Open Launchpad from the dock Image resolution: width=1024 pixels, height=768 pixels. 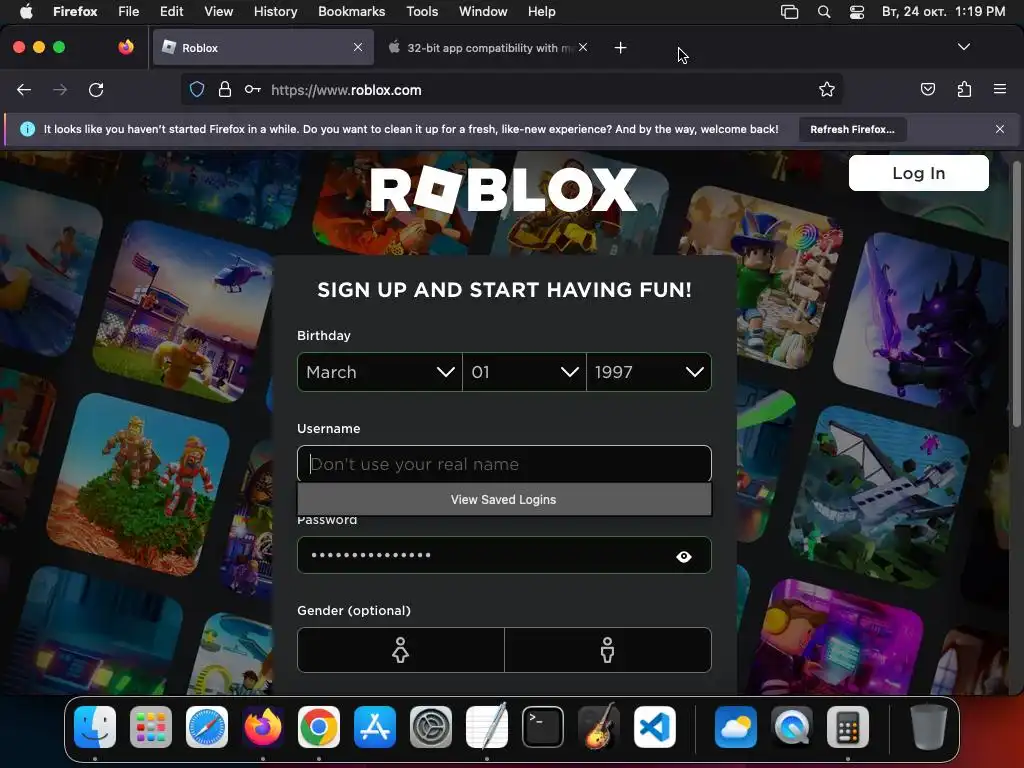pyautogui.click(x=151, y=727)
